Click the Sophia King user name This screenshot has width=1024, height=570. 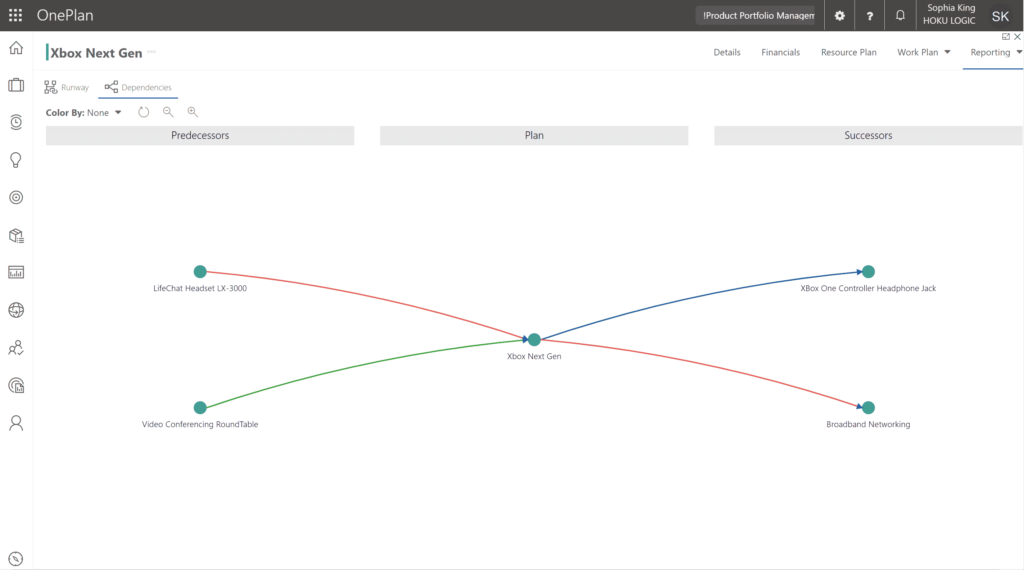pos(951,8)
